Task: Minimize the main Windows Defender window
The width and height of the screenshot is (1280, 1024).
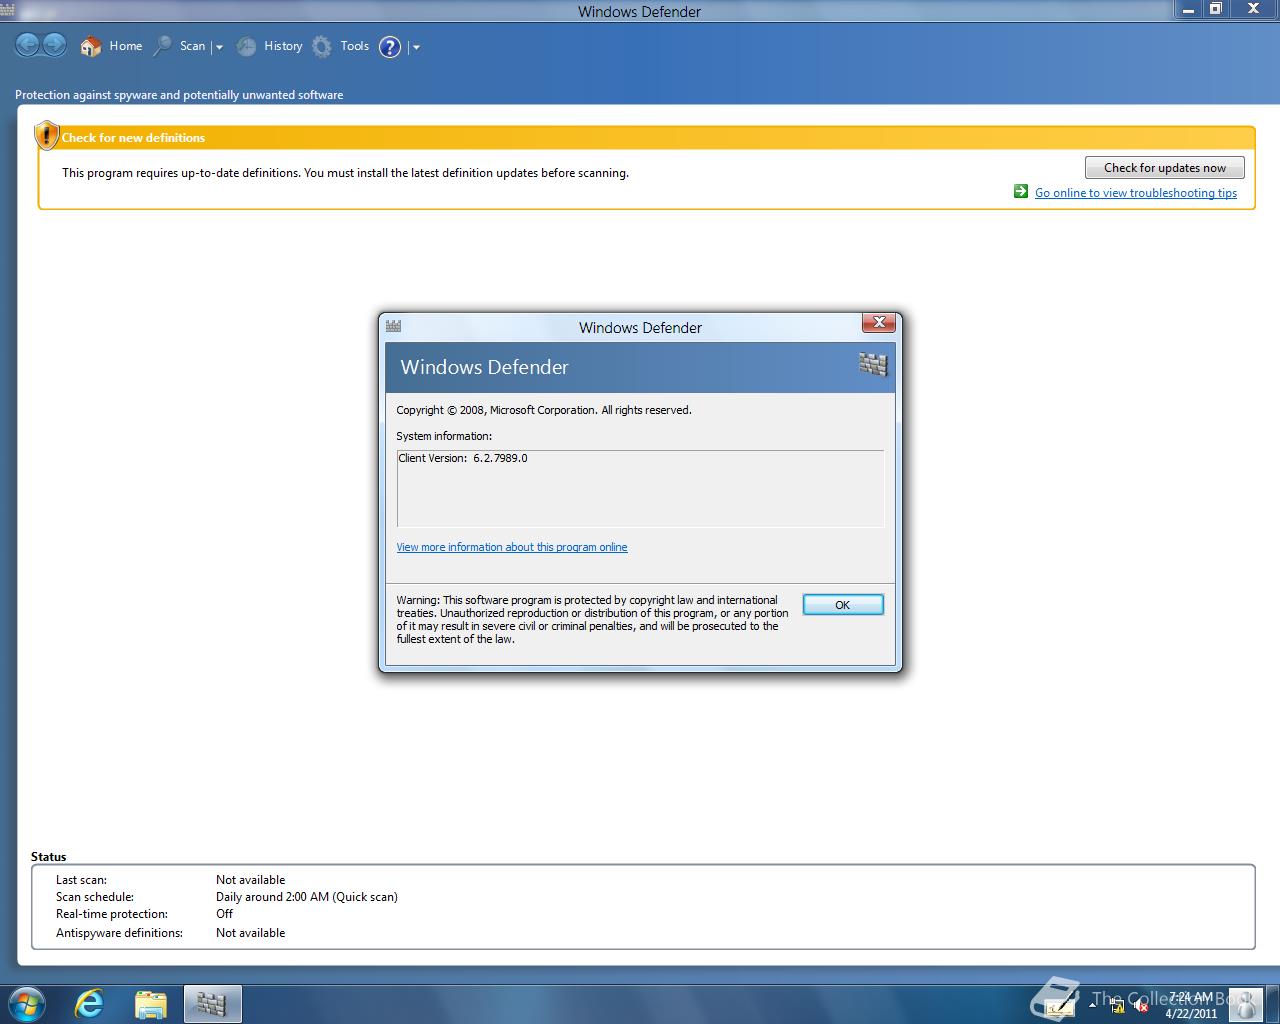Action: (x=1188, y=9)
